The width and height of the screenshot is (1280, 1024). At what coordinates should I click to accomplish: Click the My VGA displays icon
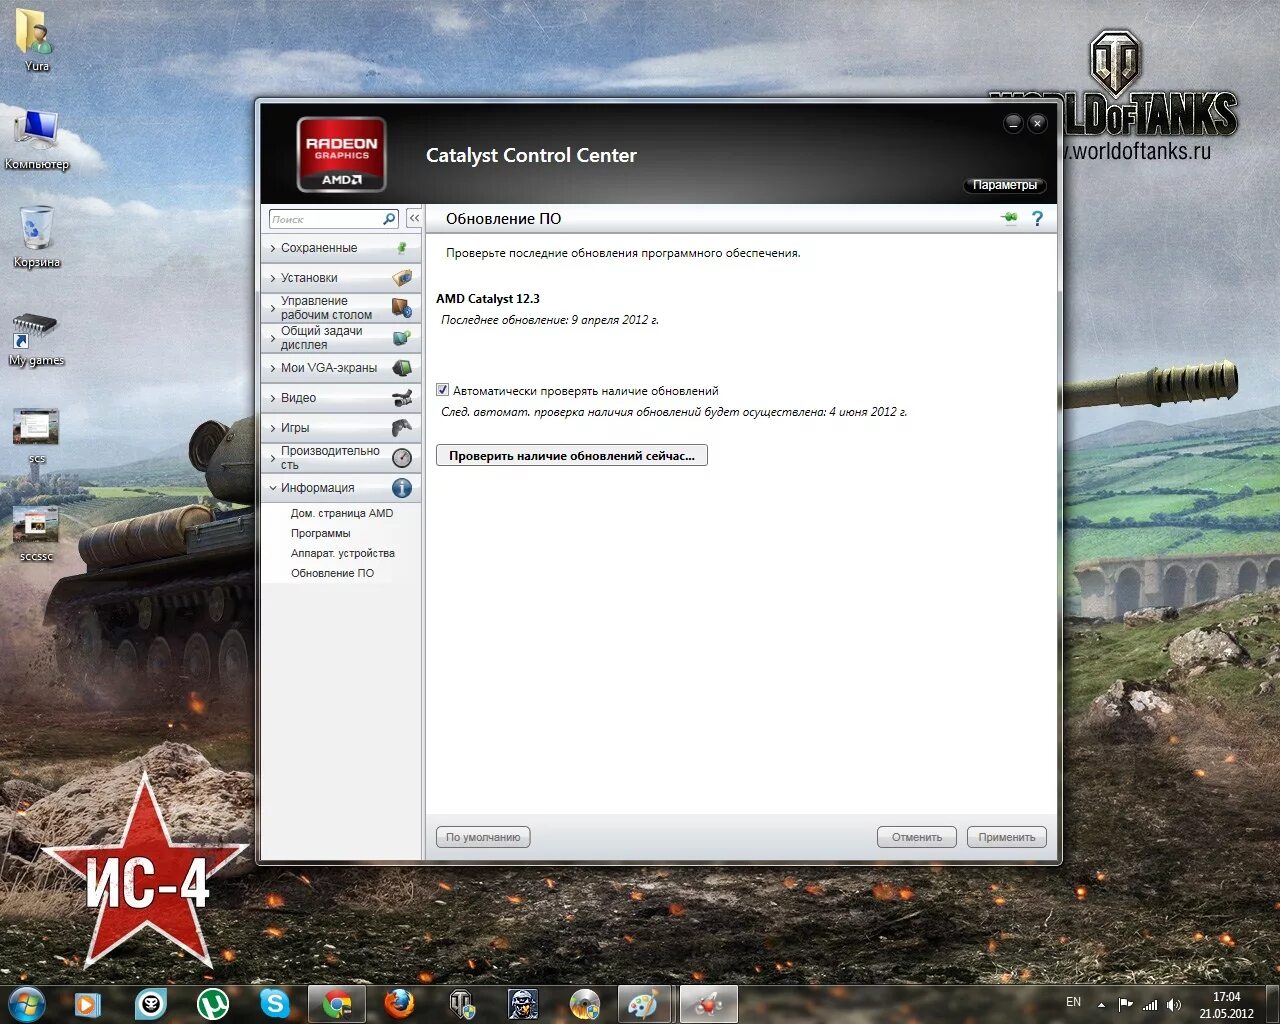(x=402, y=368)
